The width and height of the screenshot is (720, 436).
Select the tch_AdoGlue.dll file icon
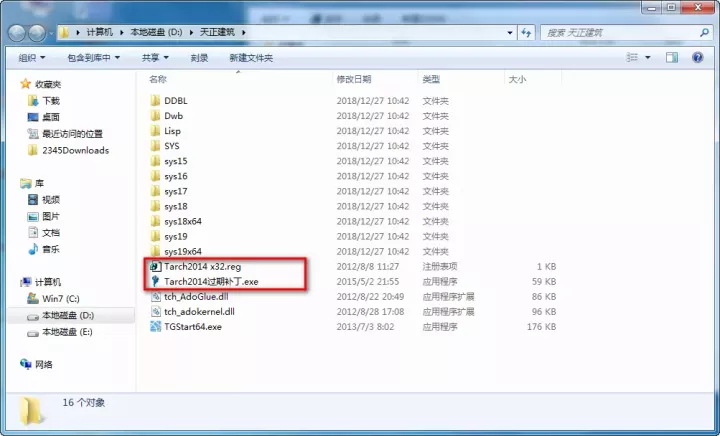point(155,297)
